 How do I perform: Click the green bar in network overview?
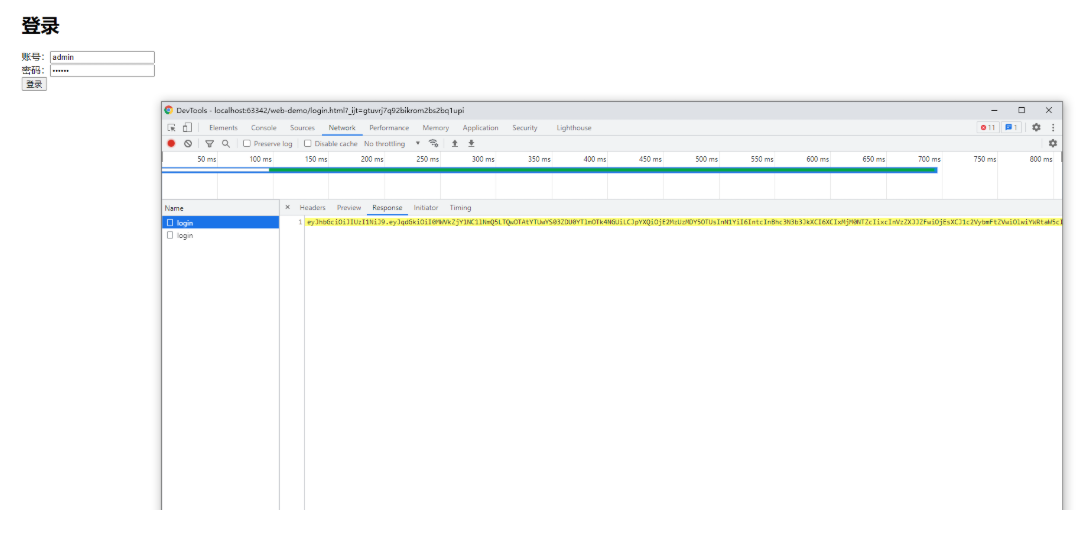[603, 170]
